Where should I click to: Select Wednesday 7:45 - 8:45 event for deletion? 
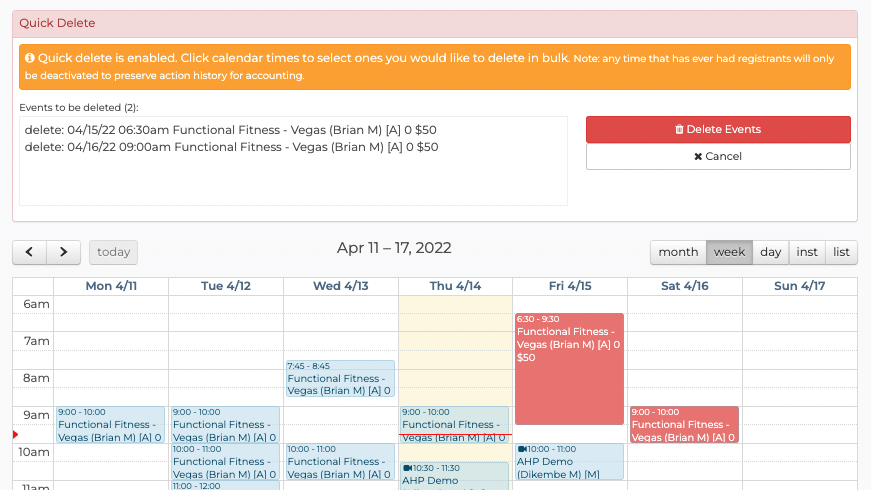(x=341, y=378)
